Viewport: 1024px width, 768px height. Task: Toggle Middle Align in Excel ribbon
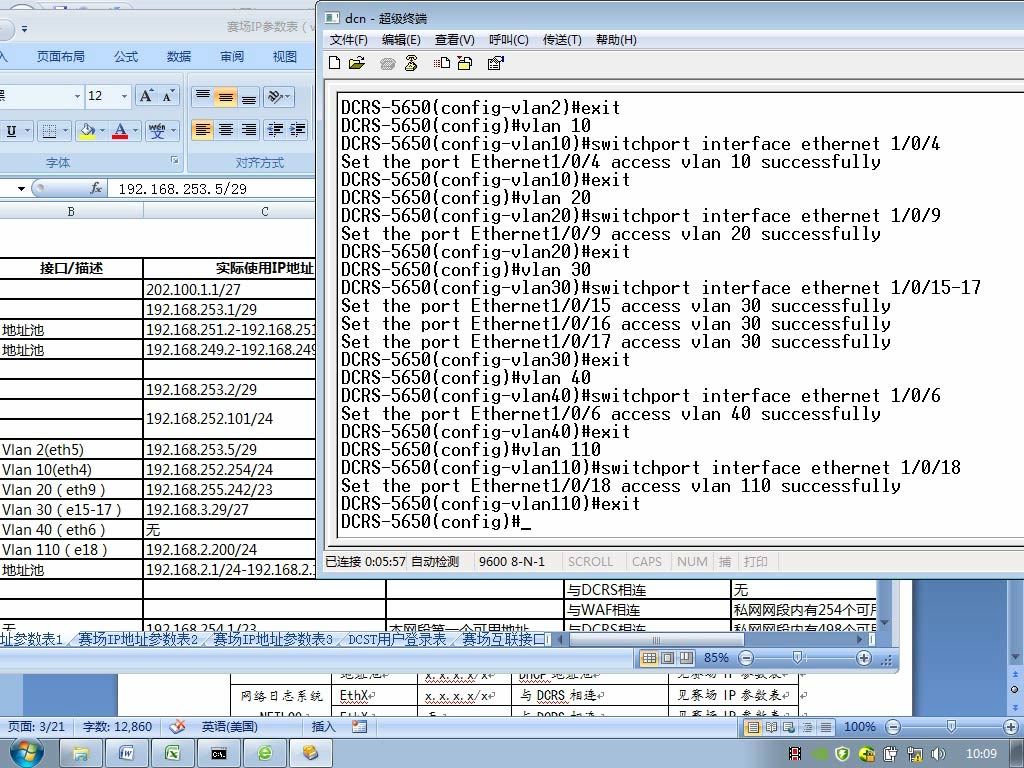(x=226, y=97)
